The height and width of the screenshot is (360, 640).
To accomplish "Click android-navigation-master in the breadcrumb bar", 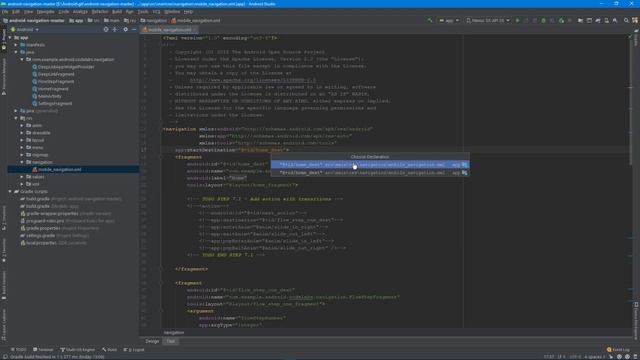I will tap(33, 20).
